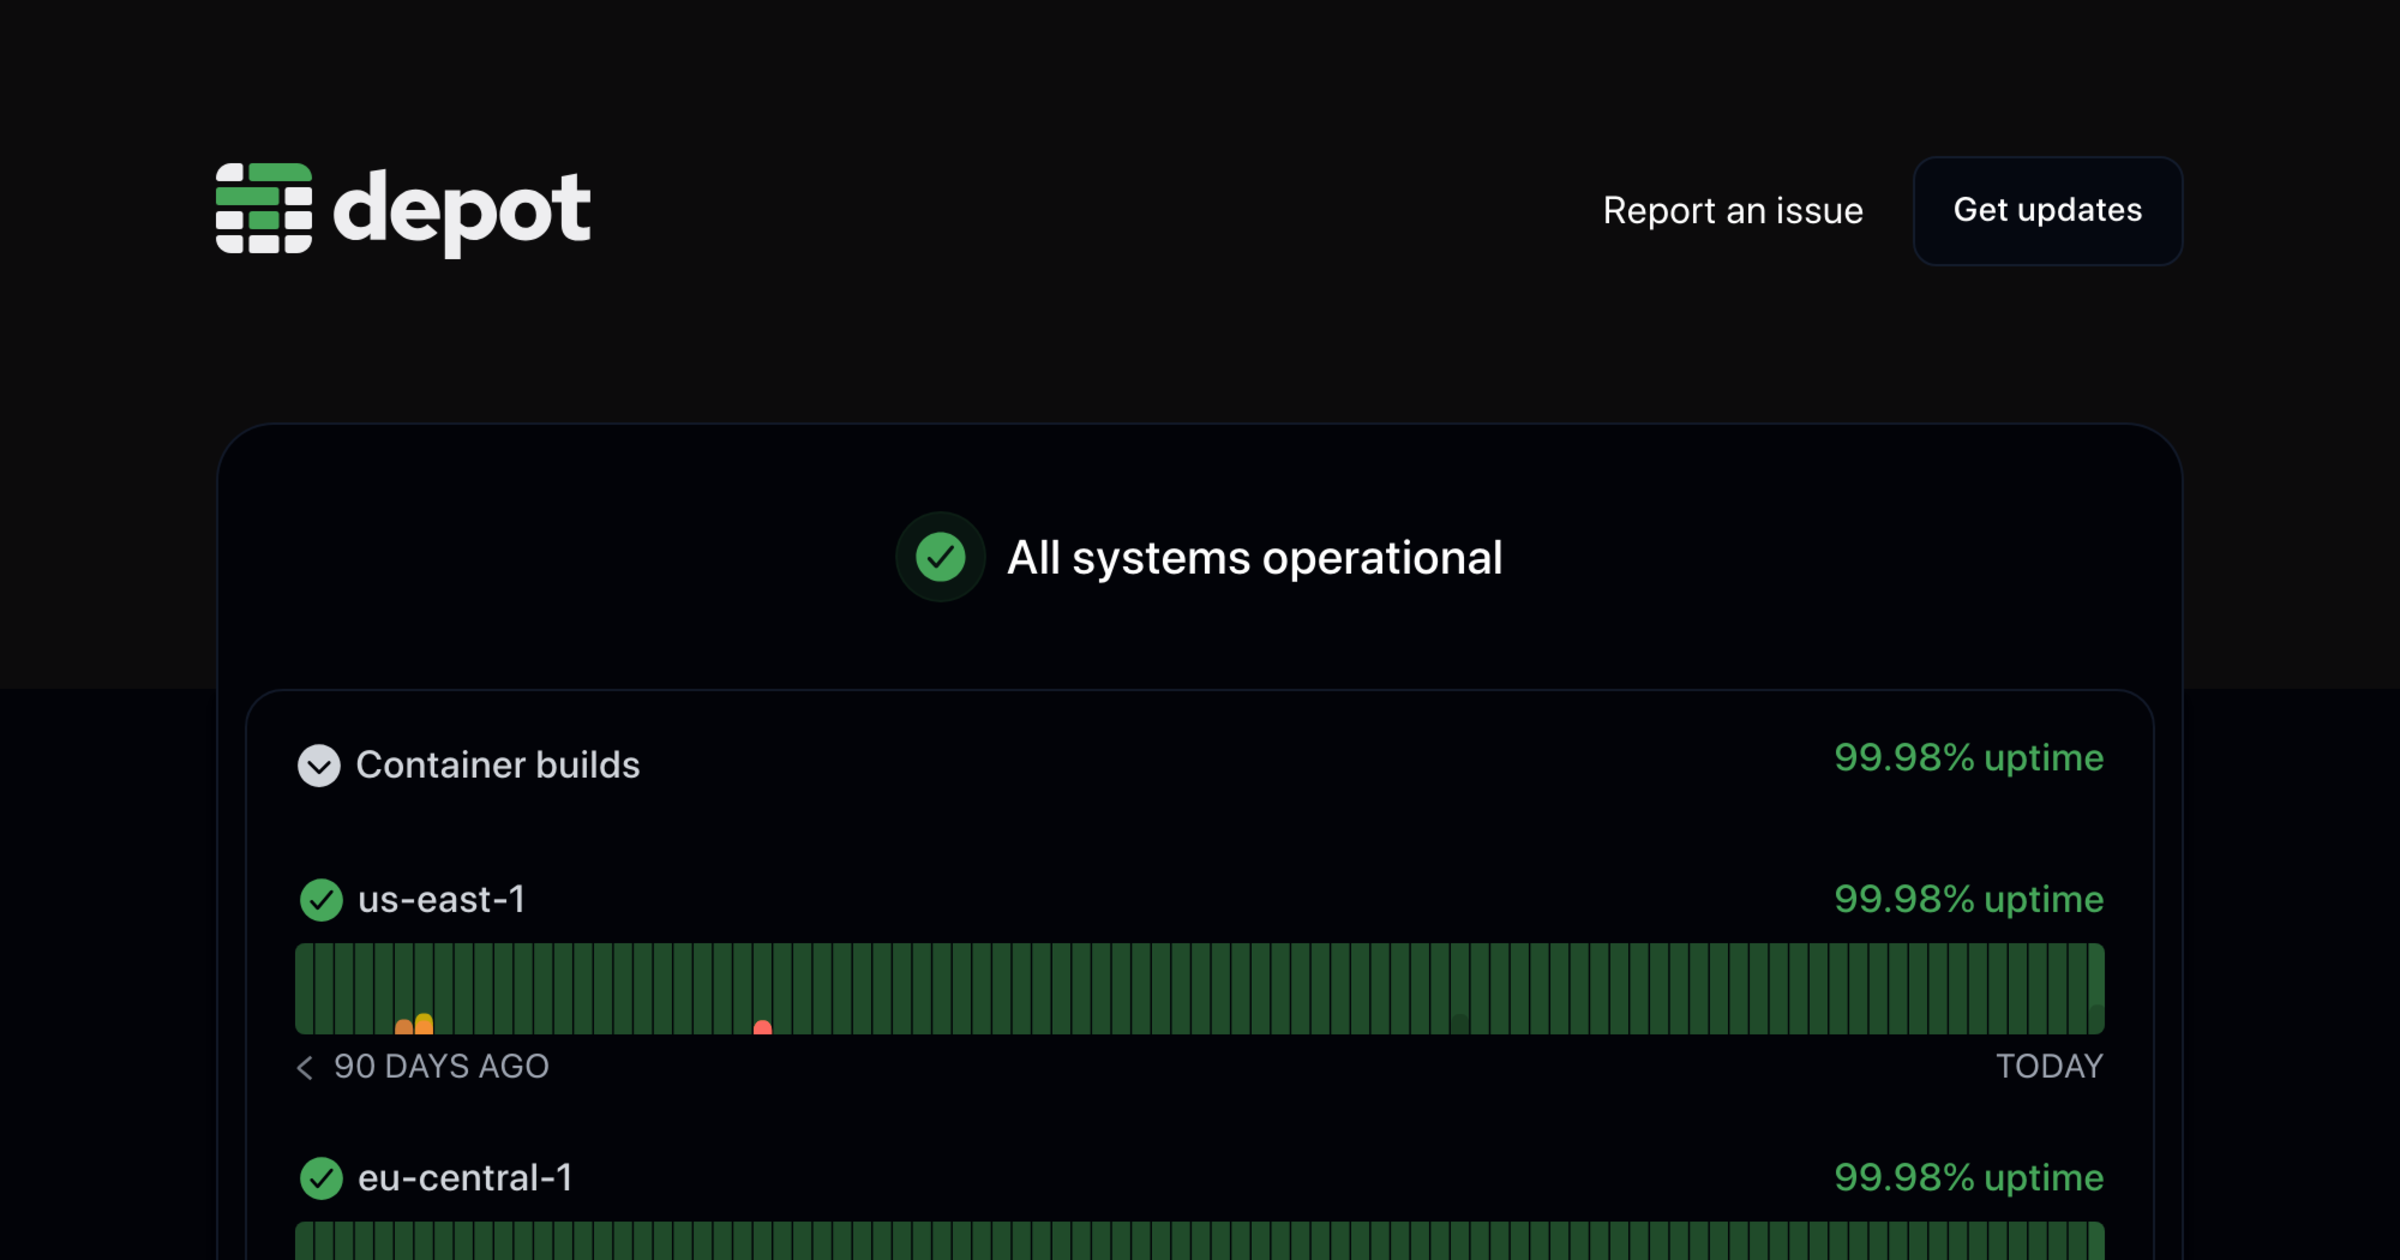Viewport: 2400px width, 1260px height.
Task: Go back using 90 days ago arrow
Action: click(x=306, y=1067)
